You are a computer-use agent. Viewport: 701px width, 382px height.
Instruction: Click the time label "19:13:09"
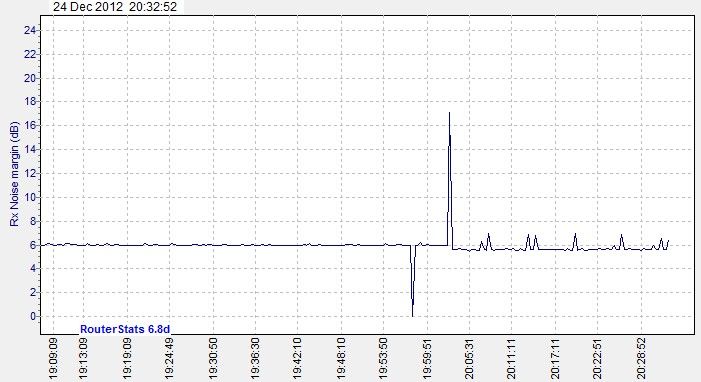click(83, 359)
